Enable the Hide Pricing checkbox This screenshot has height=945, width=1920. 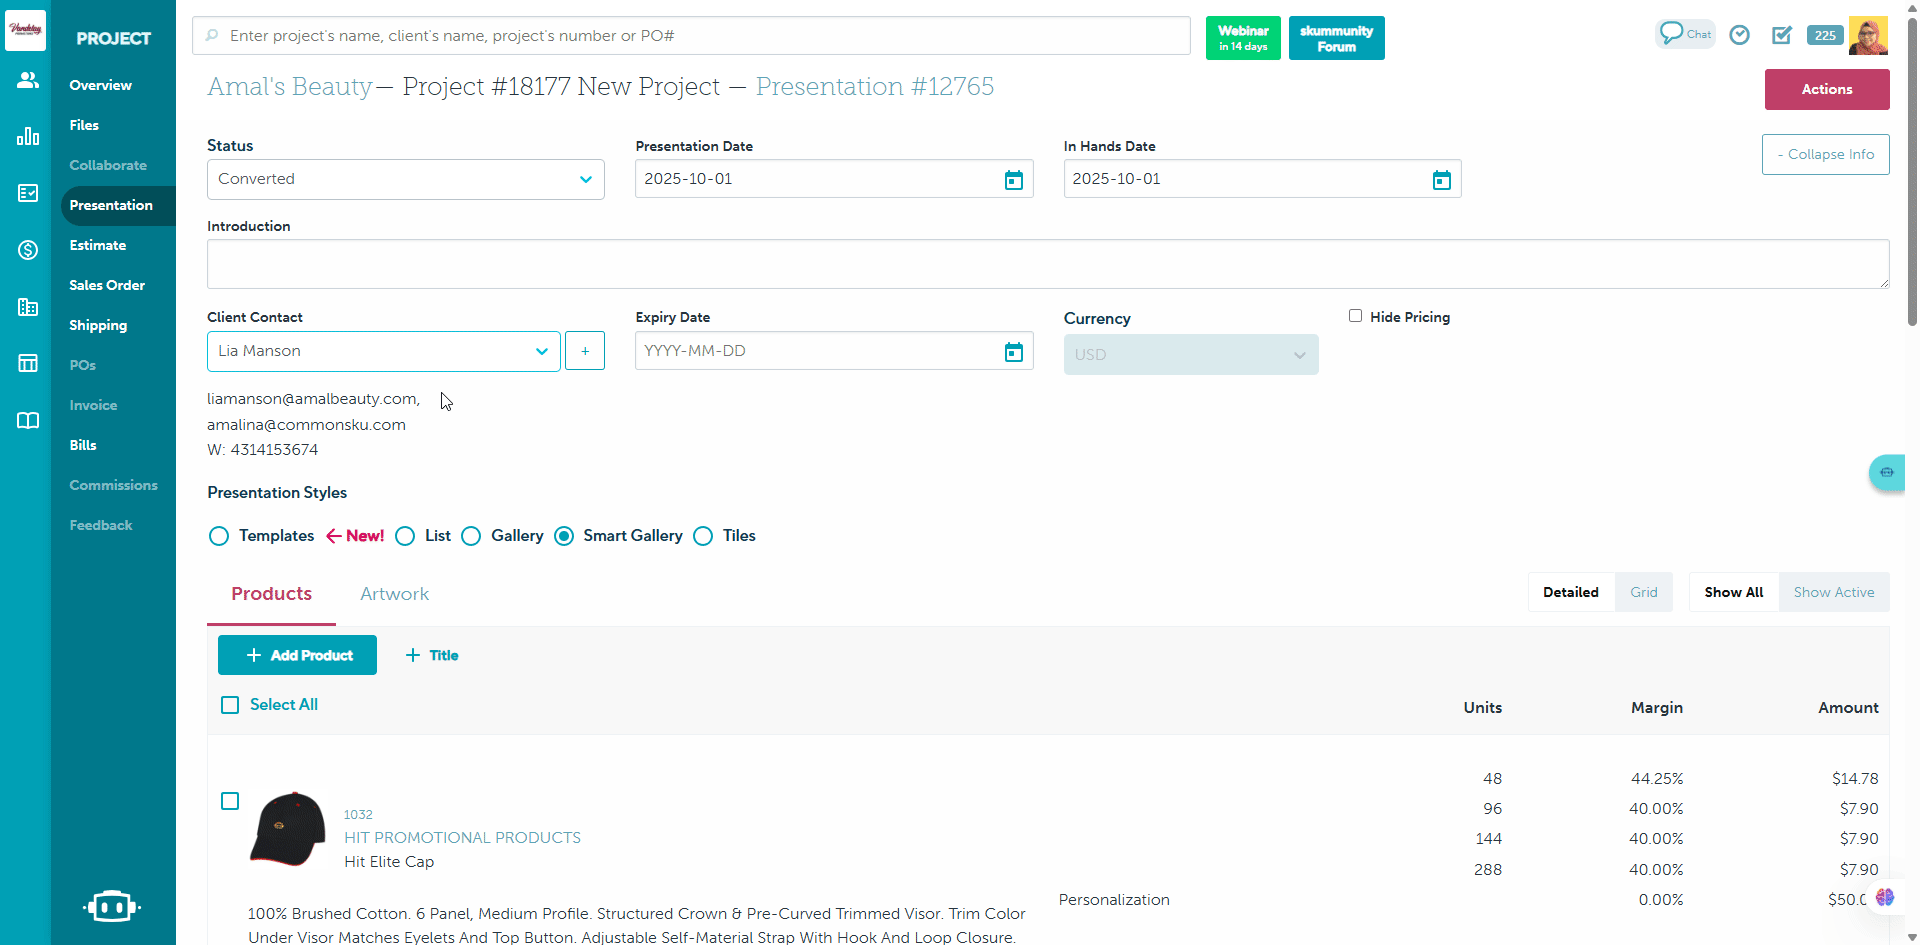pos(1355,316)
